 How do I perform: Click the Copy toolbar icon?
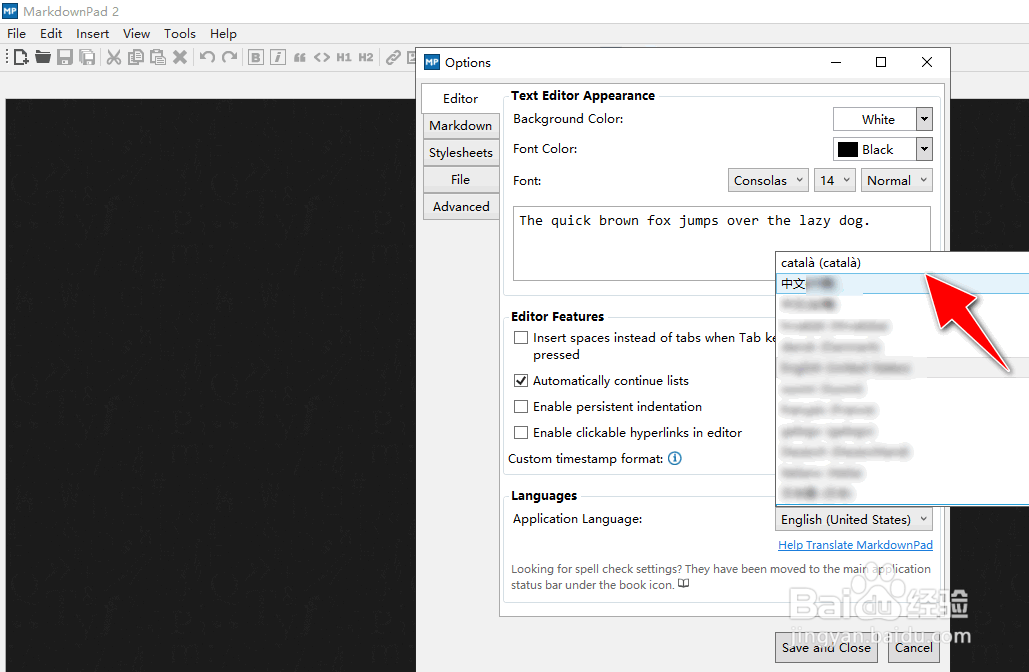coord(136,58)
